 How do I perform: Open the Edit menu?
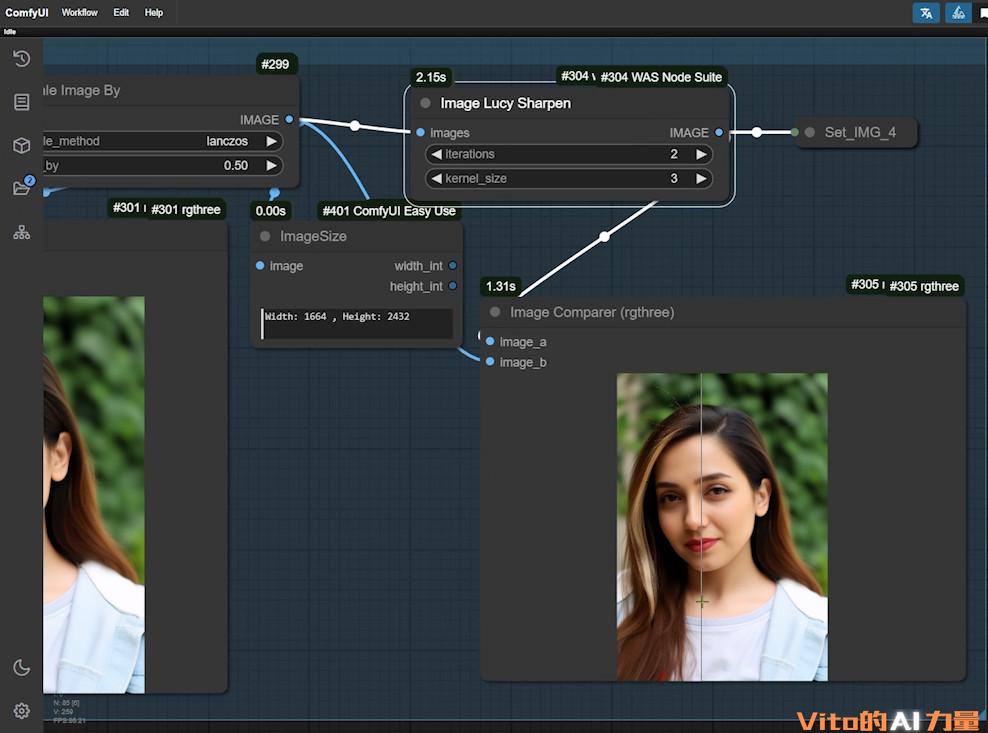(x=121, y=13)
